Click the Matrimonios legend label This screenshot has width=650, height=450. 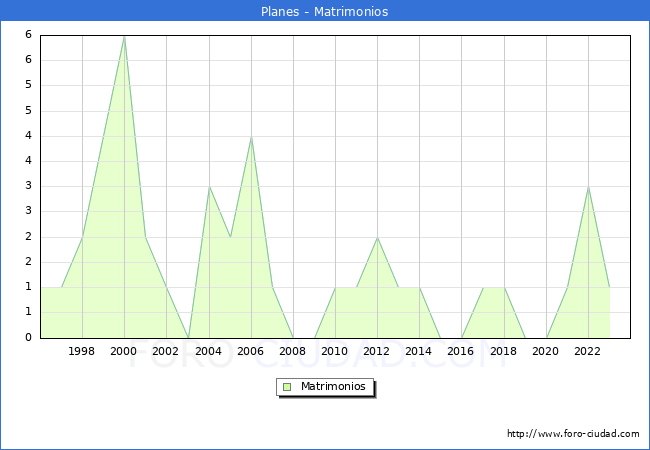pyautogui.click(x=333, y=386)
